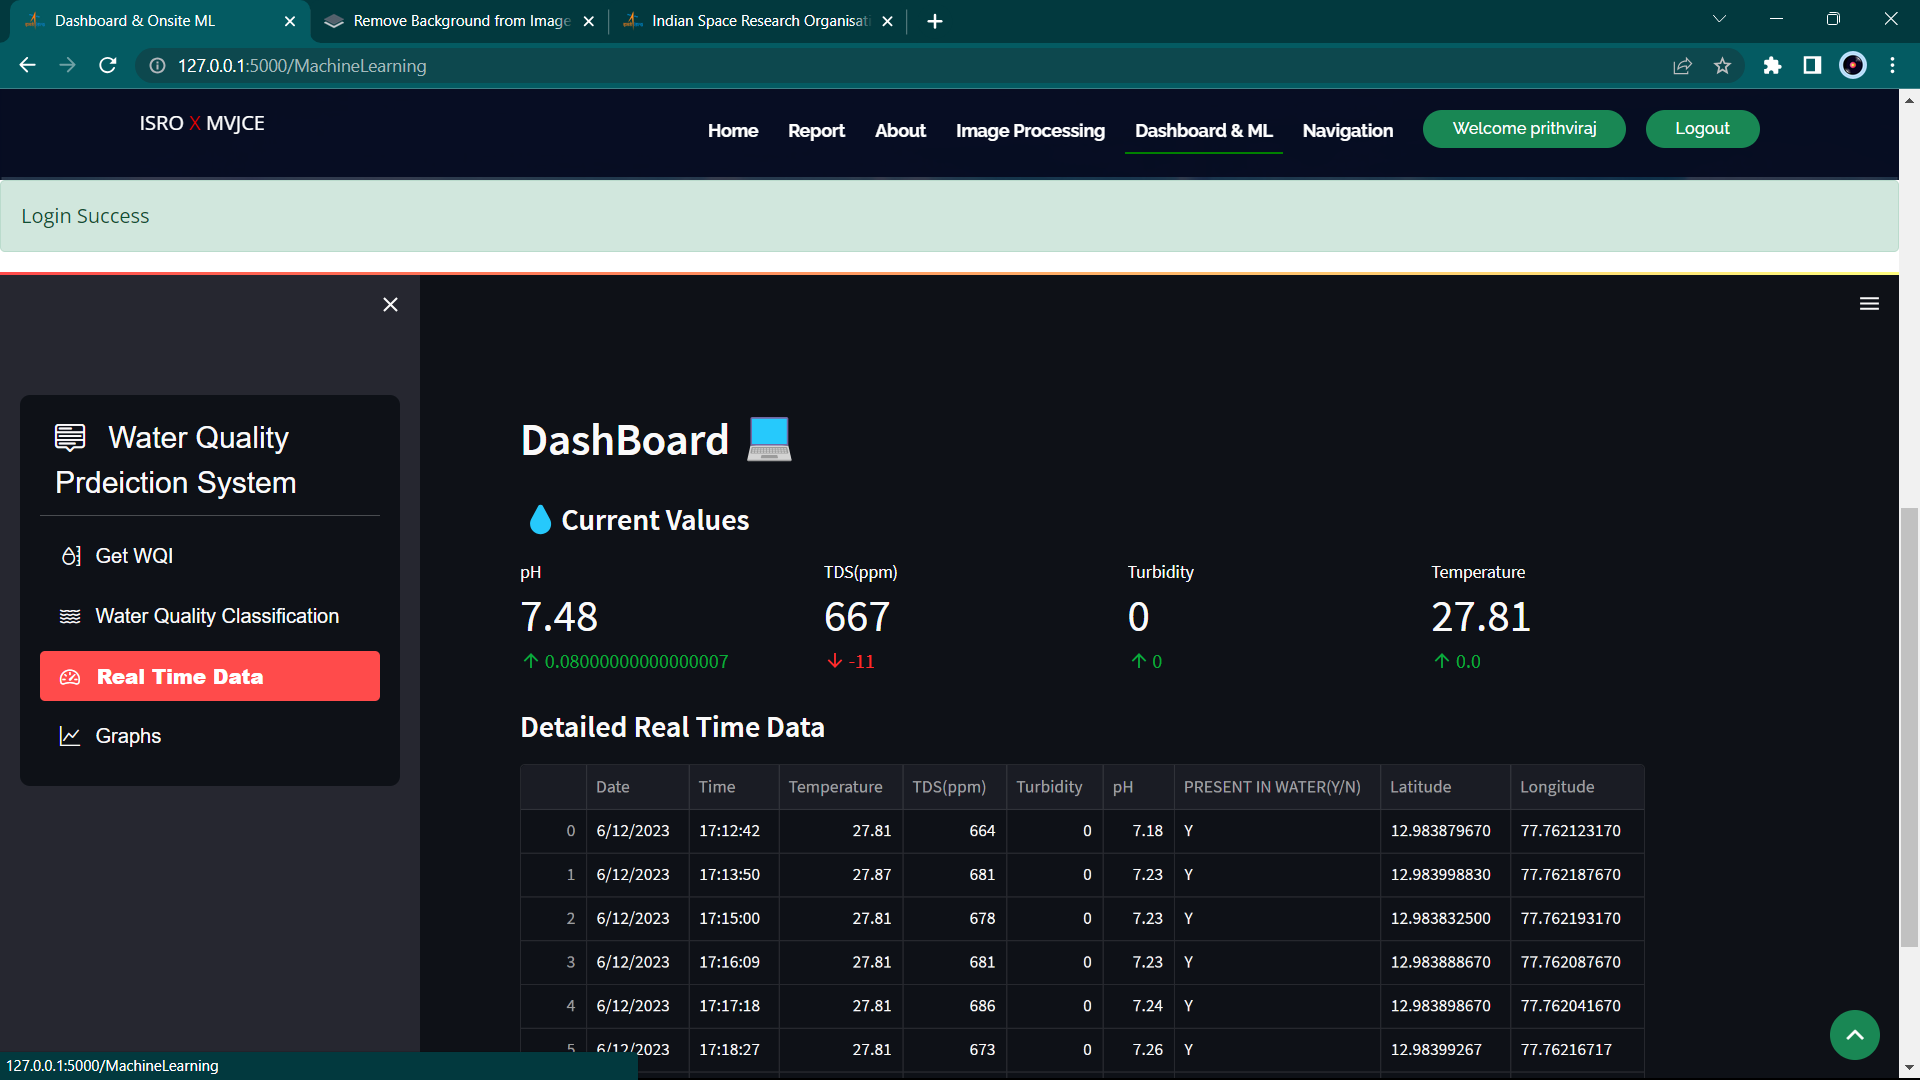Close the Remove Background from Image tab
Viewport: 1920px width, 1080px height.
[589, 21]
